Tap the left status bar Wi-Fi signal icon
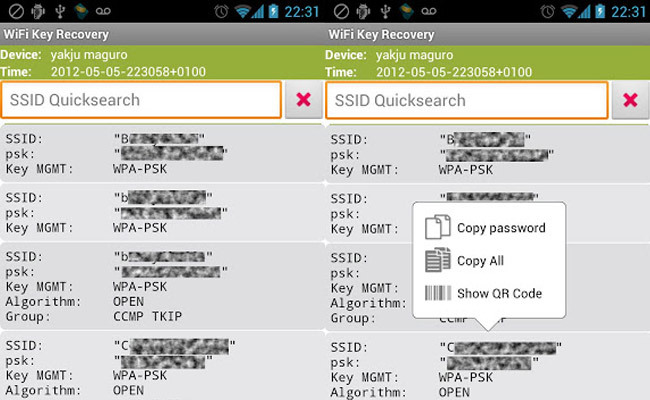The width and height of the screenshot is (650, 400). (x=243, y=11)
